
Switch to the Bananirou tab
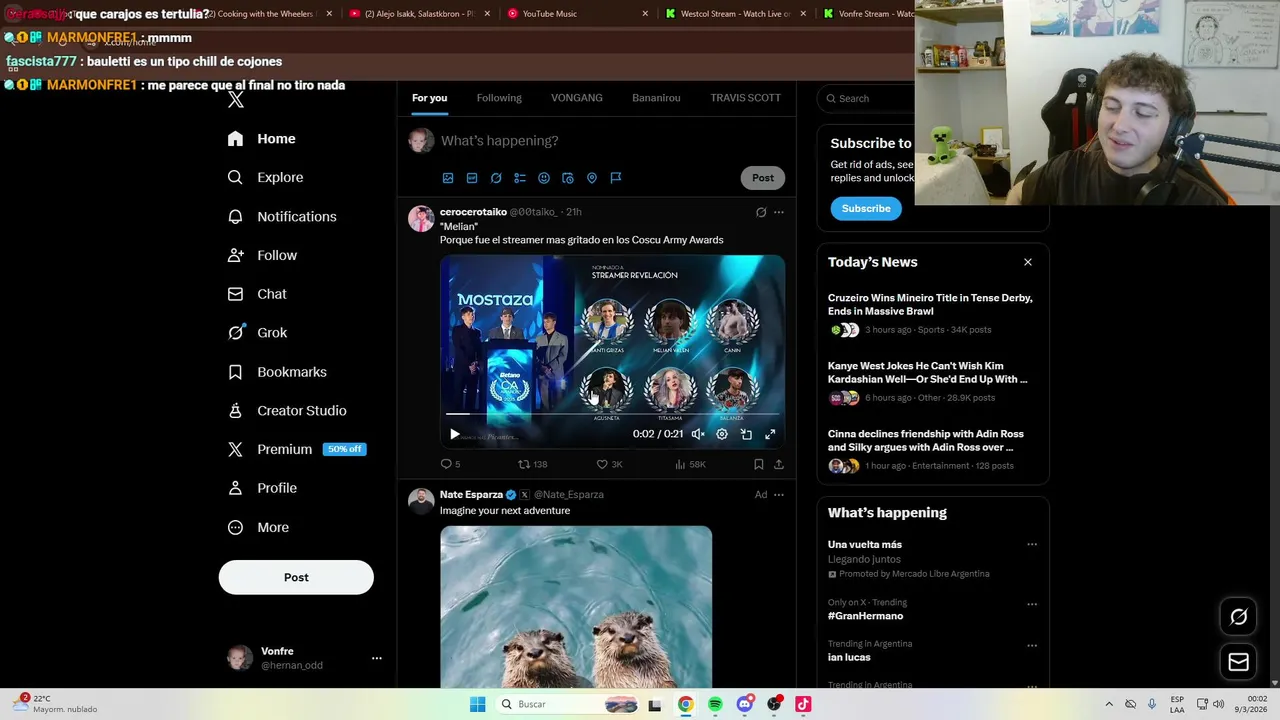tap(656, 98)
